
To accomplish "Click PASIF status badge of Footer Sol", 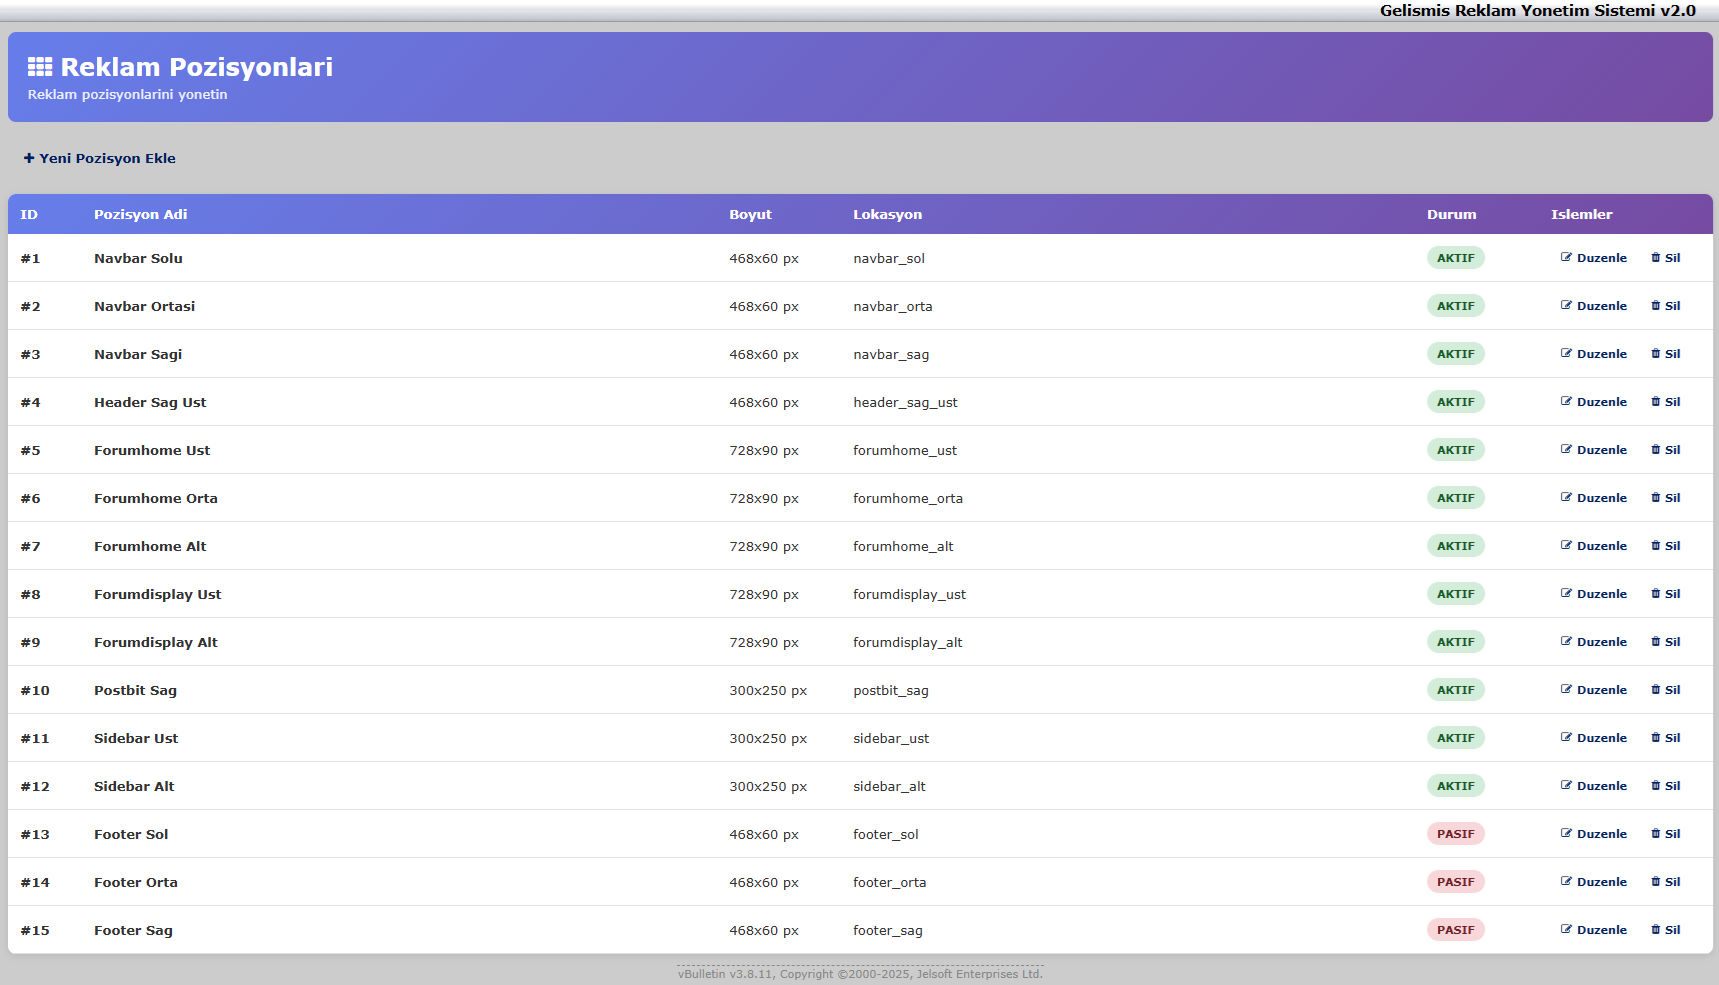I will 1455,834.
